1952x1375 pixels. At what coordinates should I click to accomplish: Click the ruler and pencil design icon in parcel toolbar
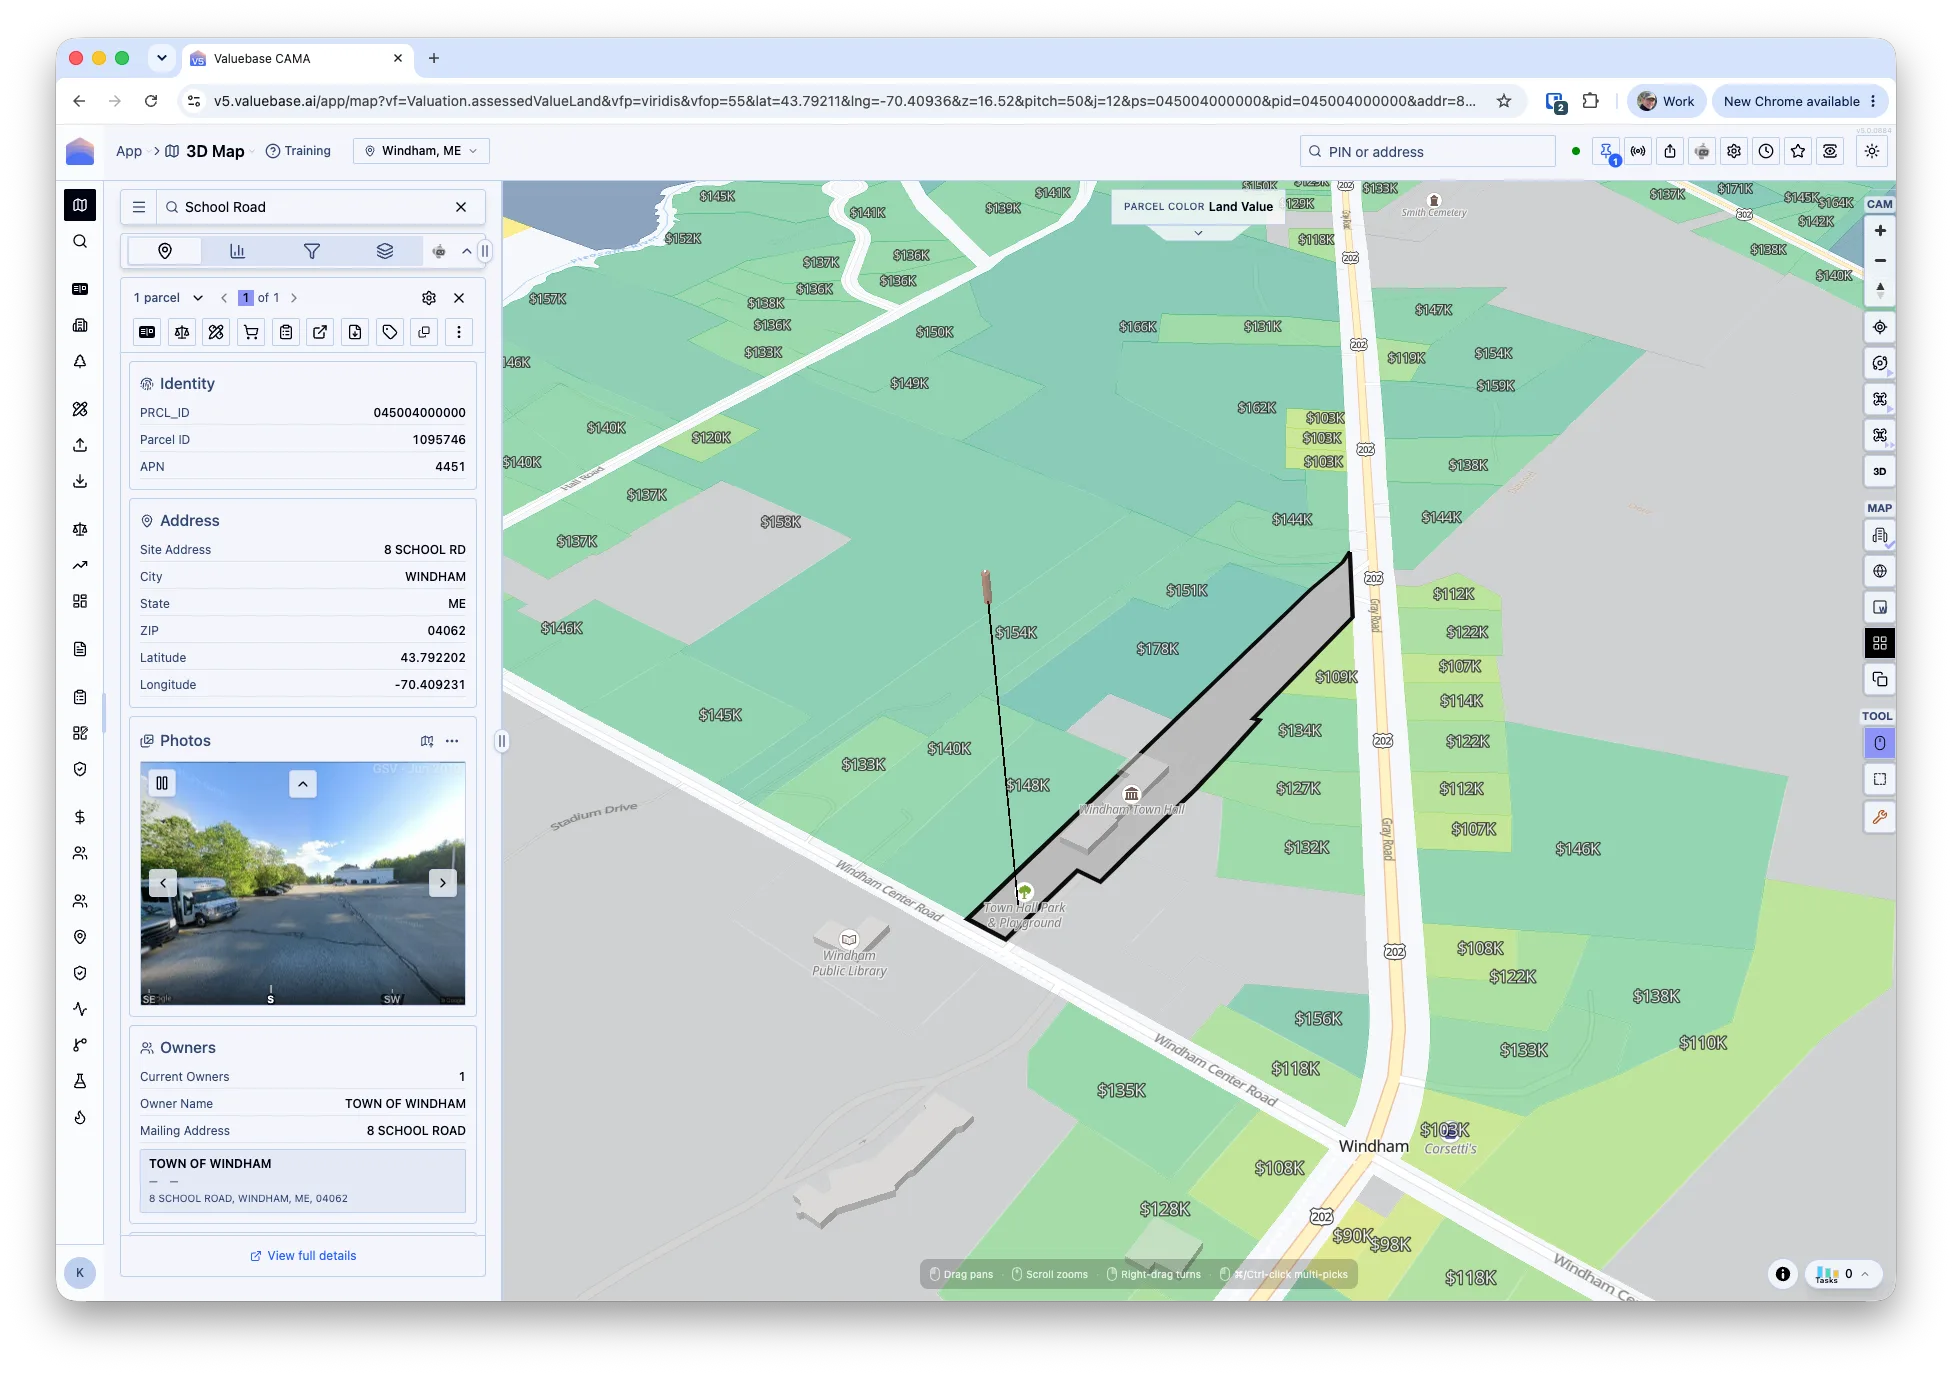216,332
